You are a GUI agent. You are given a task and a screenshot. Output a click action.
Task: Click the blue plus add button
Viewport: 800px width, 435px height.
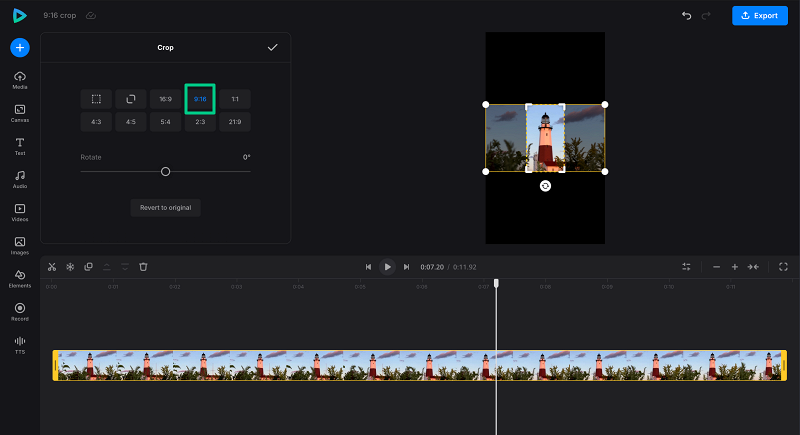pyautogui.click(x=20, y=47)
